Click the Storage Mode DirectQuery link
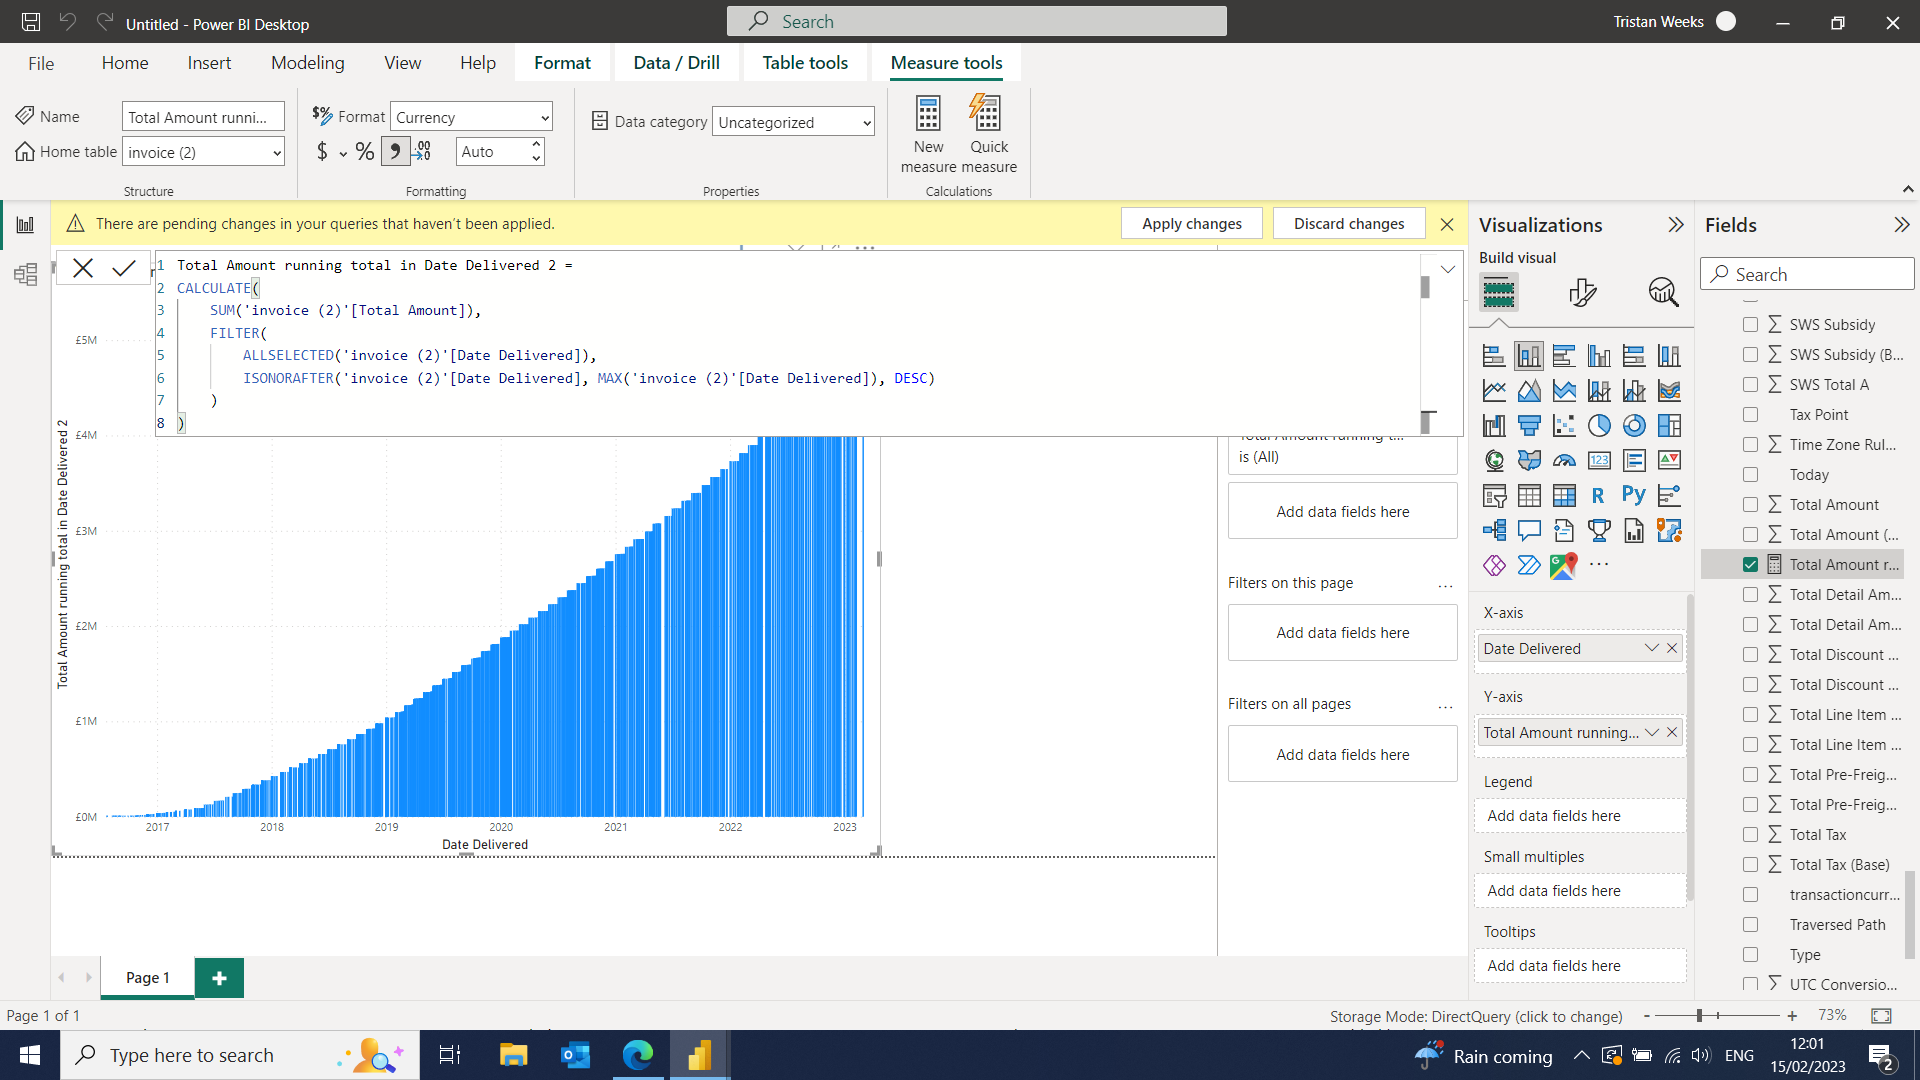 point(1476,1016)
